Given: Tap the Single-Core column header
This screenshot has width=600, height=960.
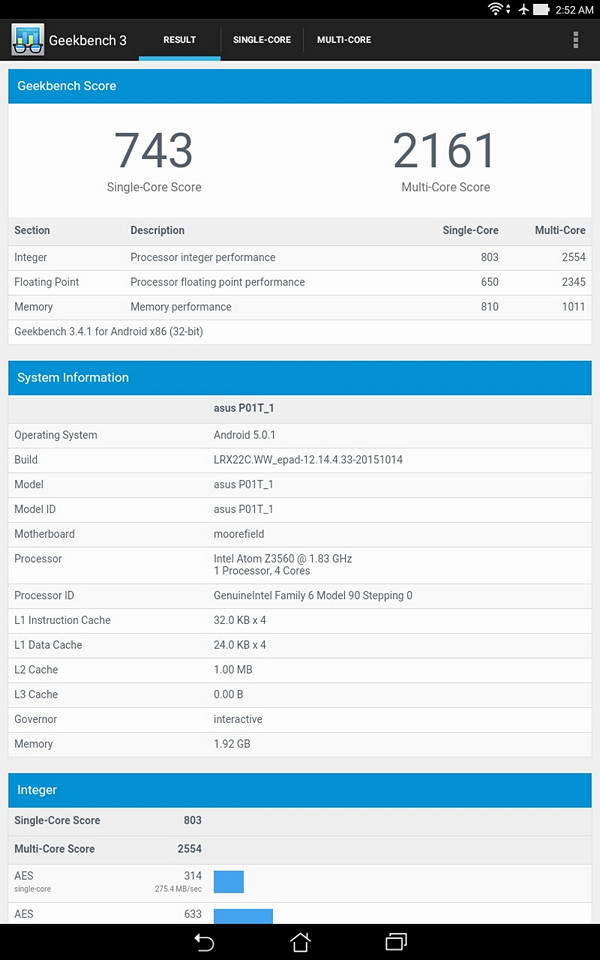Looking at the screenshot, I should pyautogui.click(x=470, y=231).
